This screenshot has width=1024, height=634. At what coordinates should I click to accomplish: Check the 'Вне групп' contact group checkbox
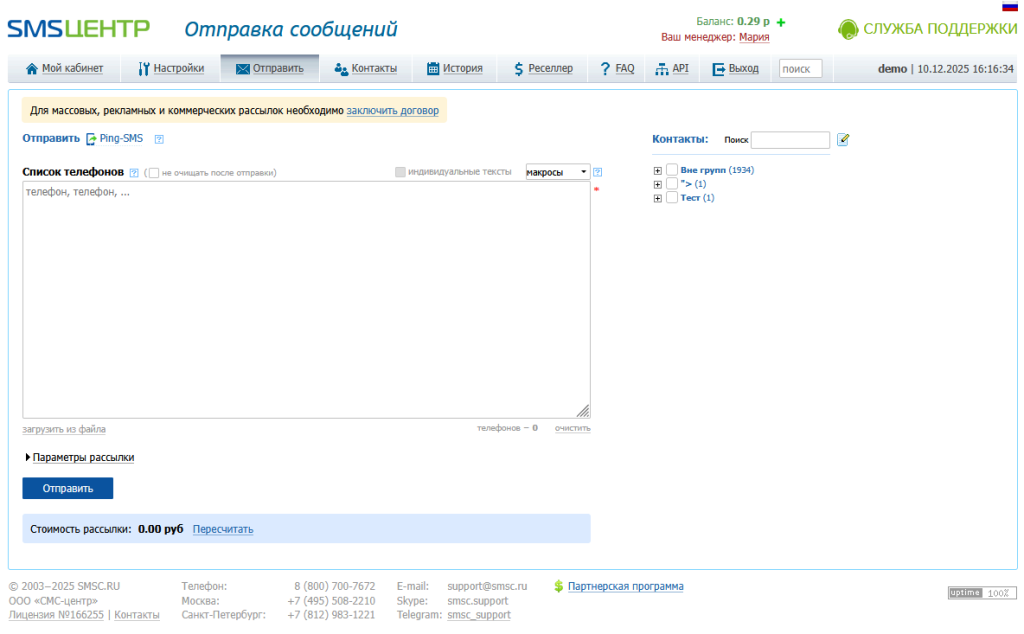click(671, 170)
